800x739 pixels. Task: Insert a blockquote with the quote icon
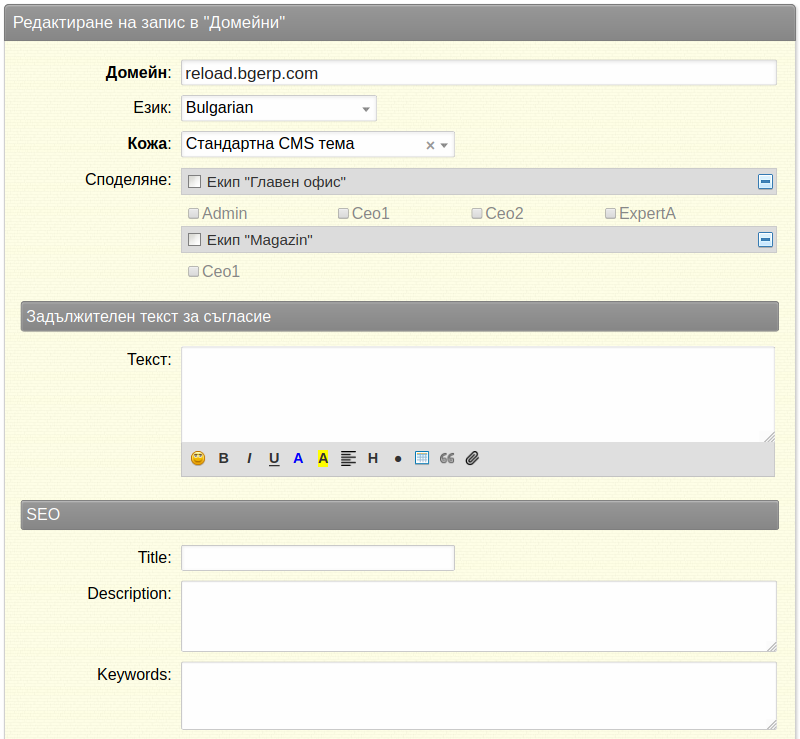click(x=447, y=458)
